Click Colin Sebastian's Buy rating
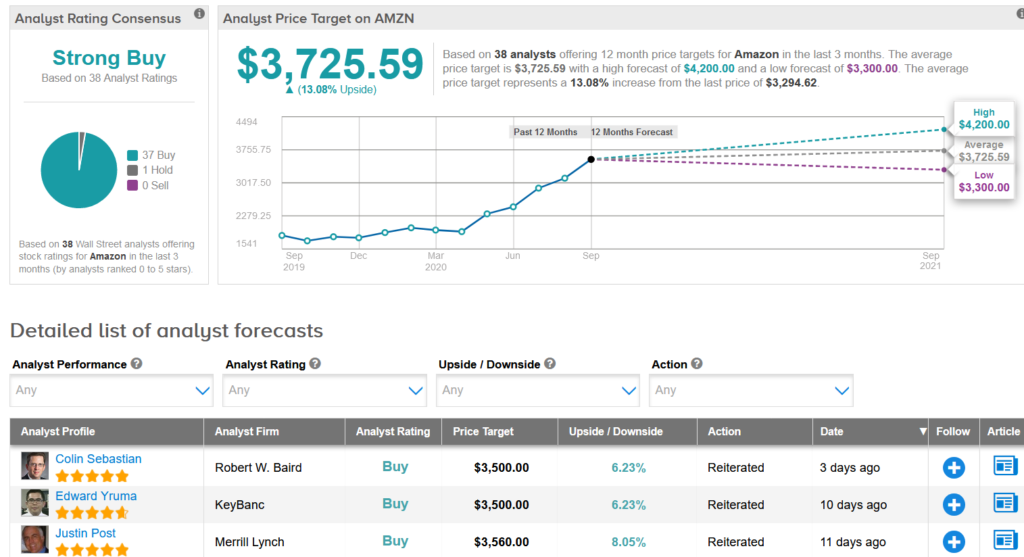 pyautogui.click(x=395, y=466)
